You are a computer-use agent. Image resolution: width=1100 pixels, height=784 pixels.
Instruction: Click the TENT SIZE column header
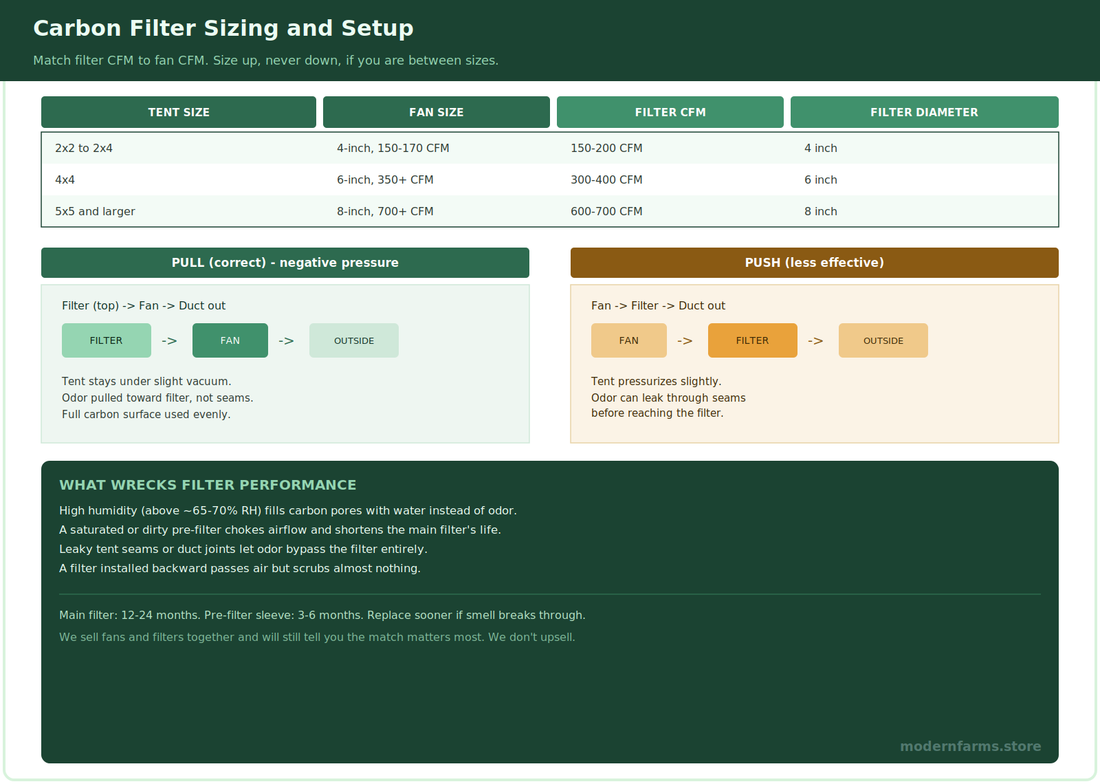click(178, 112)
